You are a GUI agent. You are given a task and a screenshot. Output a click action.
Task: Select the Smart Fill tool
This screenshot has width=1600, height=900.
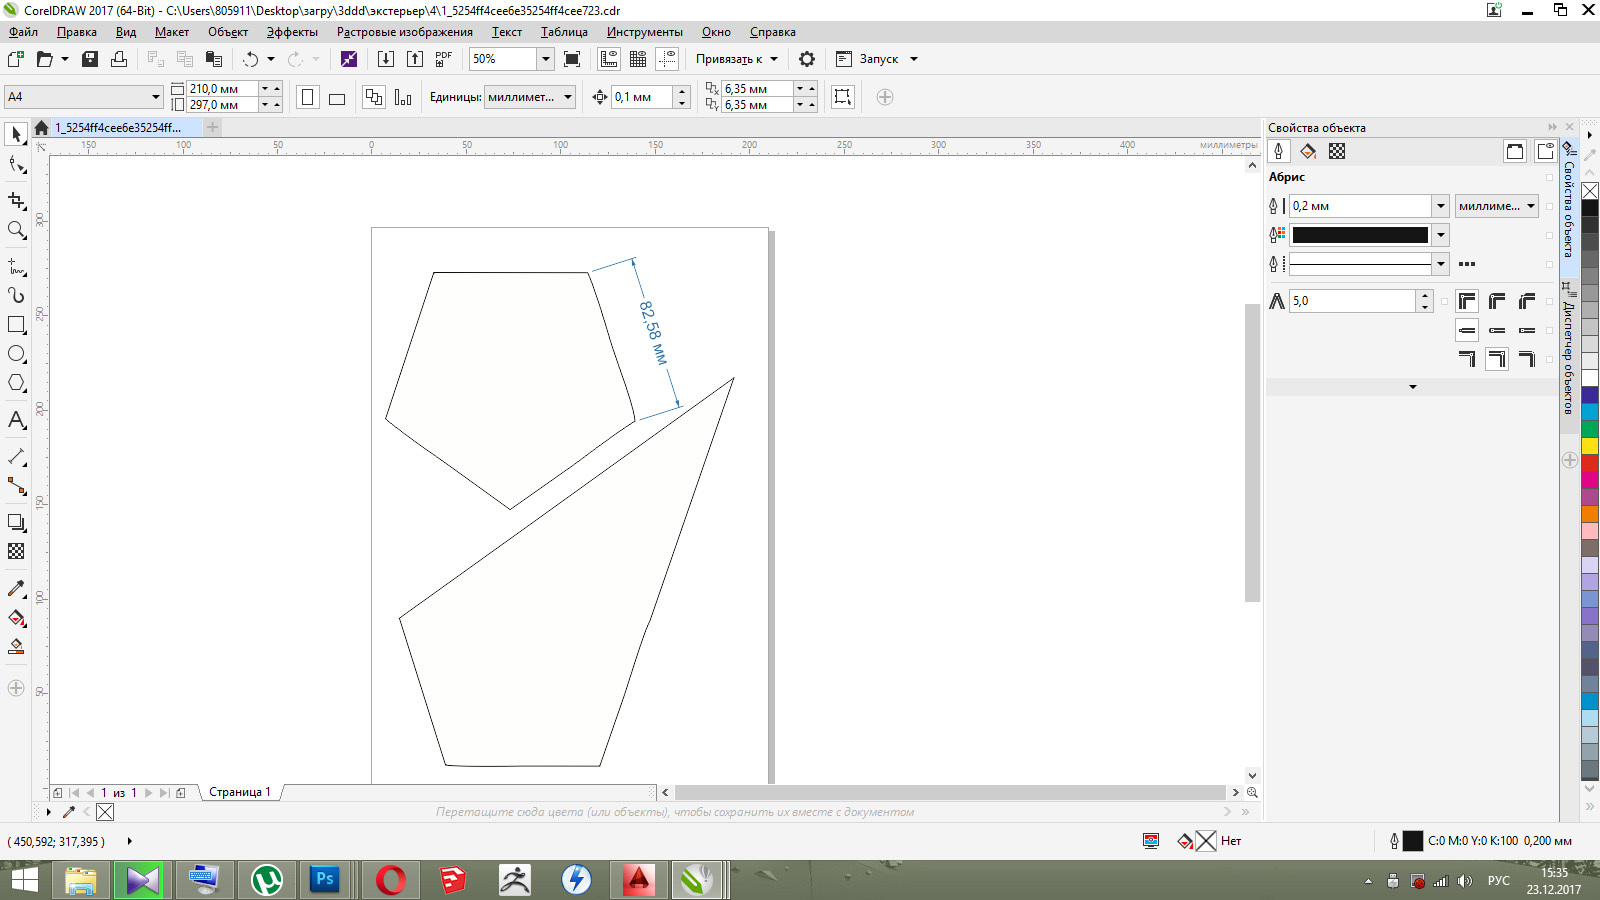16,647
